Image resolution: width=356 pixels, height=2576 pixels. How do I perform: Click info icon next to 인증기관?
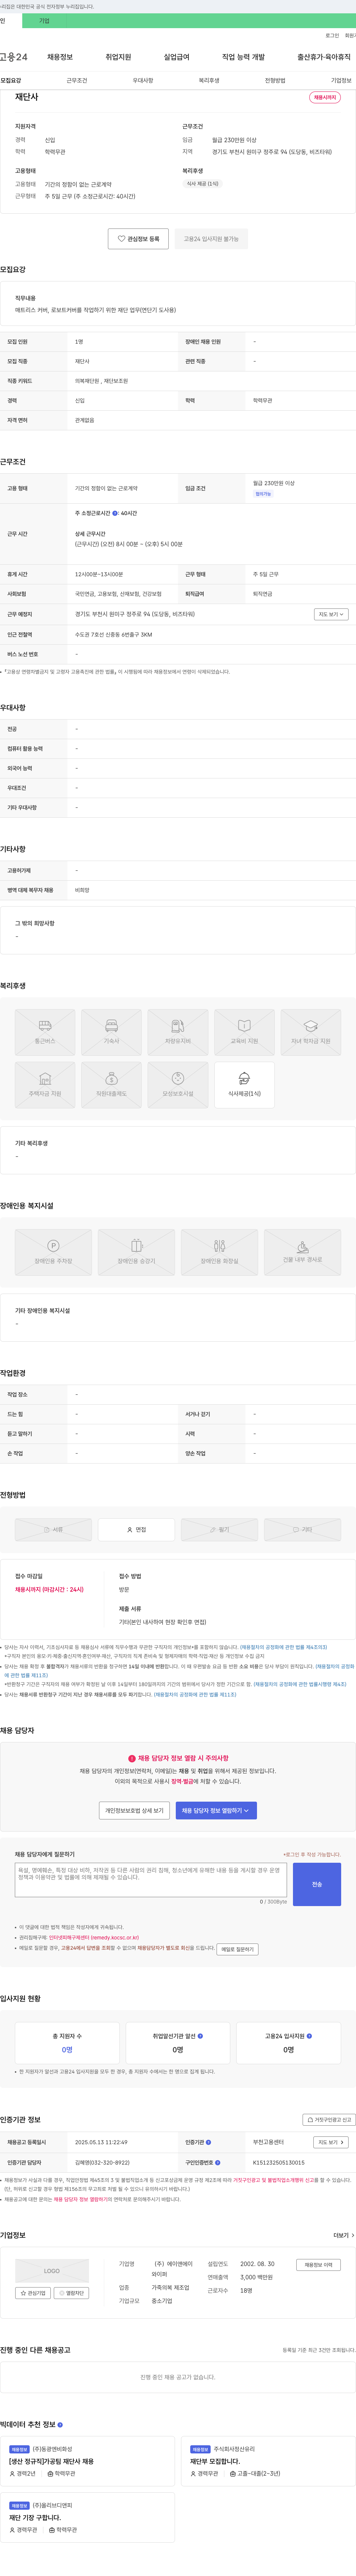click(208, 2142)
